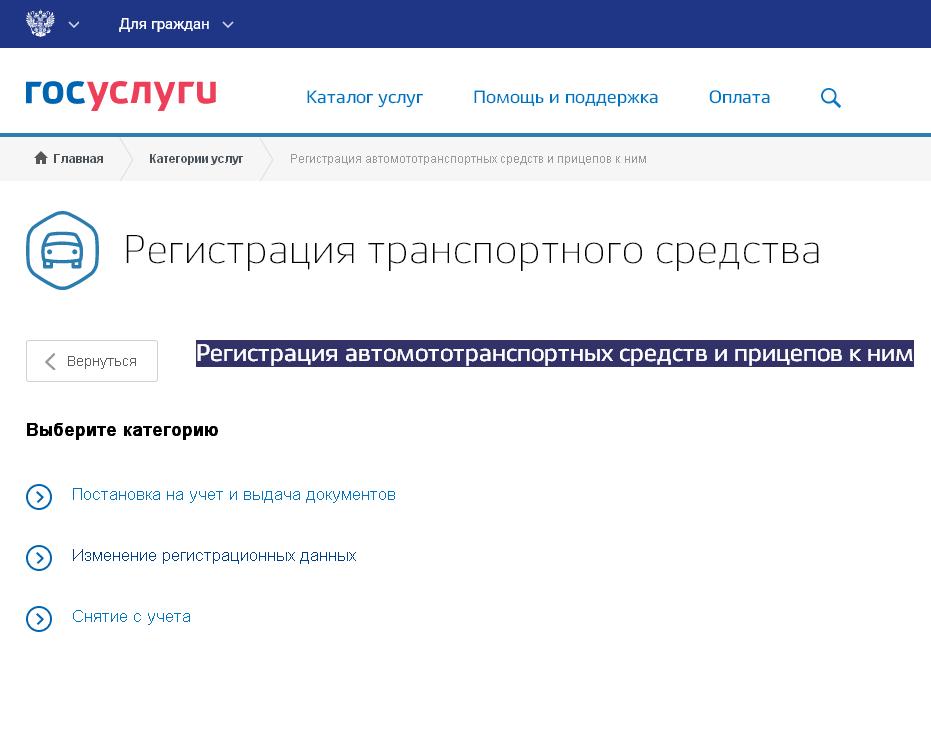Click arrow icon beside 'Постановка на учет'
Image resolution: width=931 pixels, height=729 pixels.
39,497
